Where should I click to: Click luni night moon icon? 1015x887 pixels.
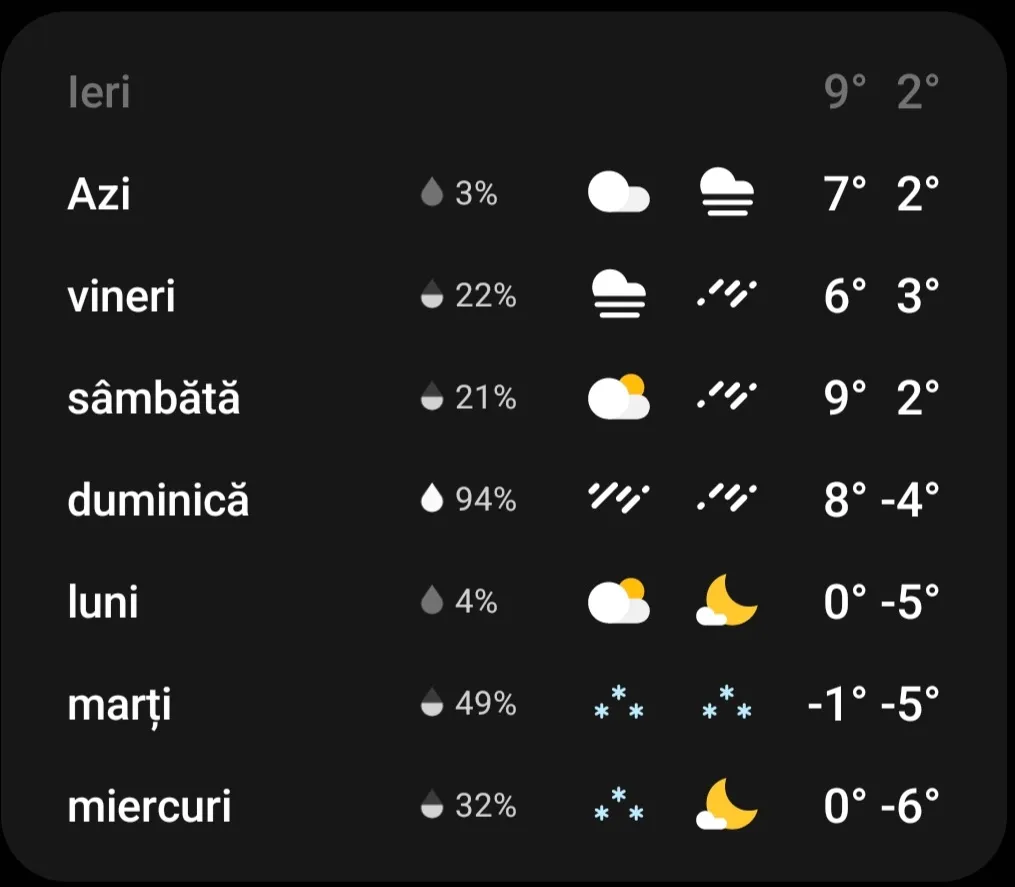(x=726, y=602)
